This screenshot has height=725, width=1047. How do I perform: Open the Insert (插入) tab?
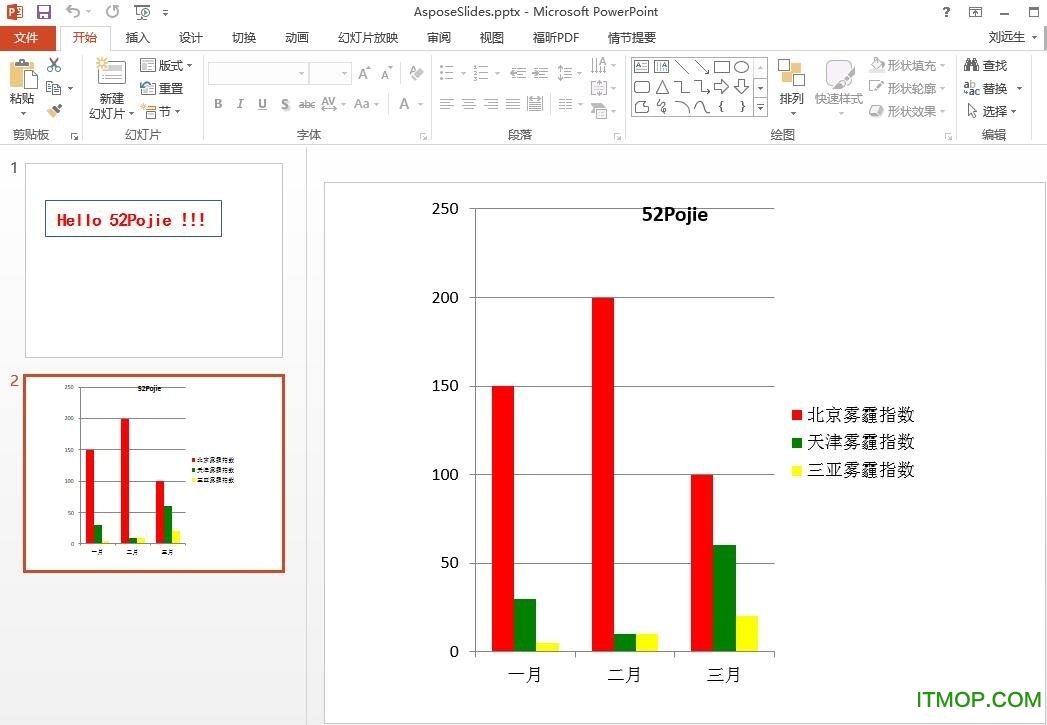click(x=137, y=38)
